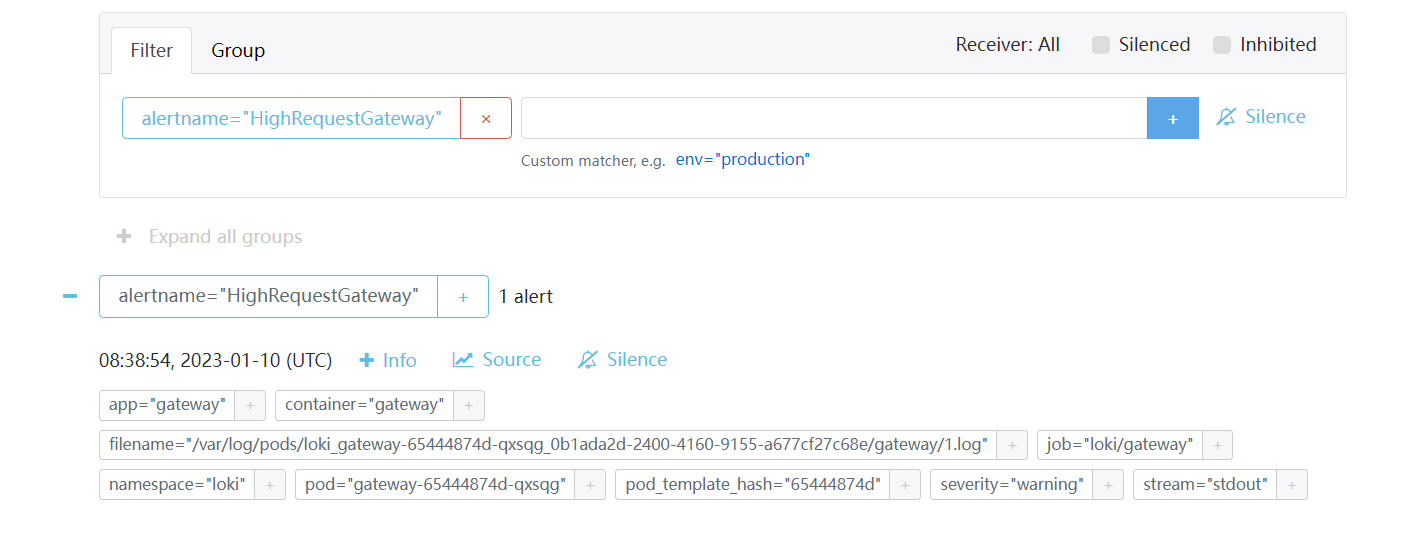Screen dimensions: 1425x555
Task: Toggle the Inhibited checkbox
Action: [1222, 45]
